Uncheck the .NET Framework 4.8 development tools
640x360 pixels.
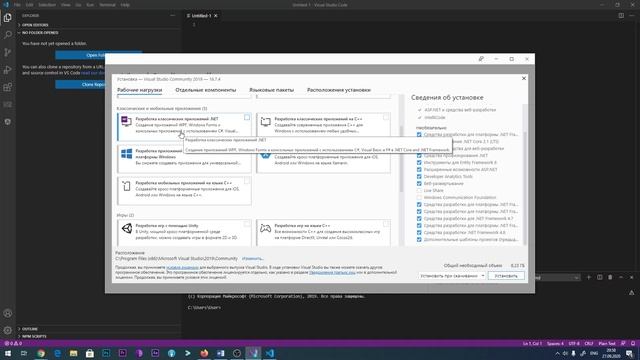[x=419, y=233]
